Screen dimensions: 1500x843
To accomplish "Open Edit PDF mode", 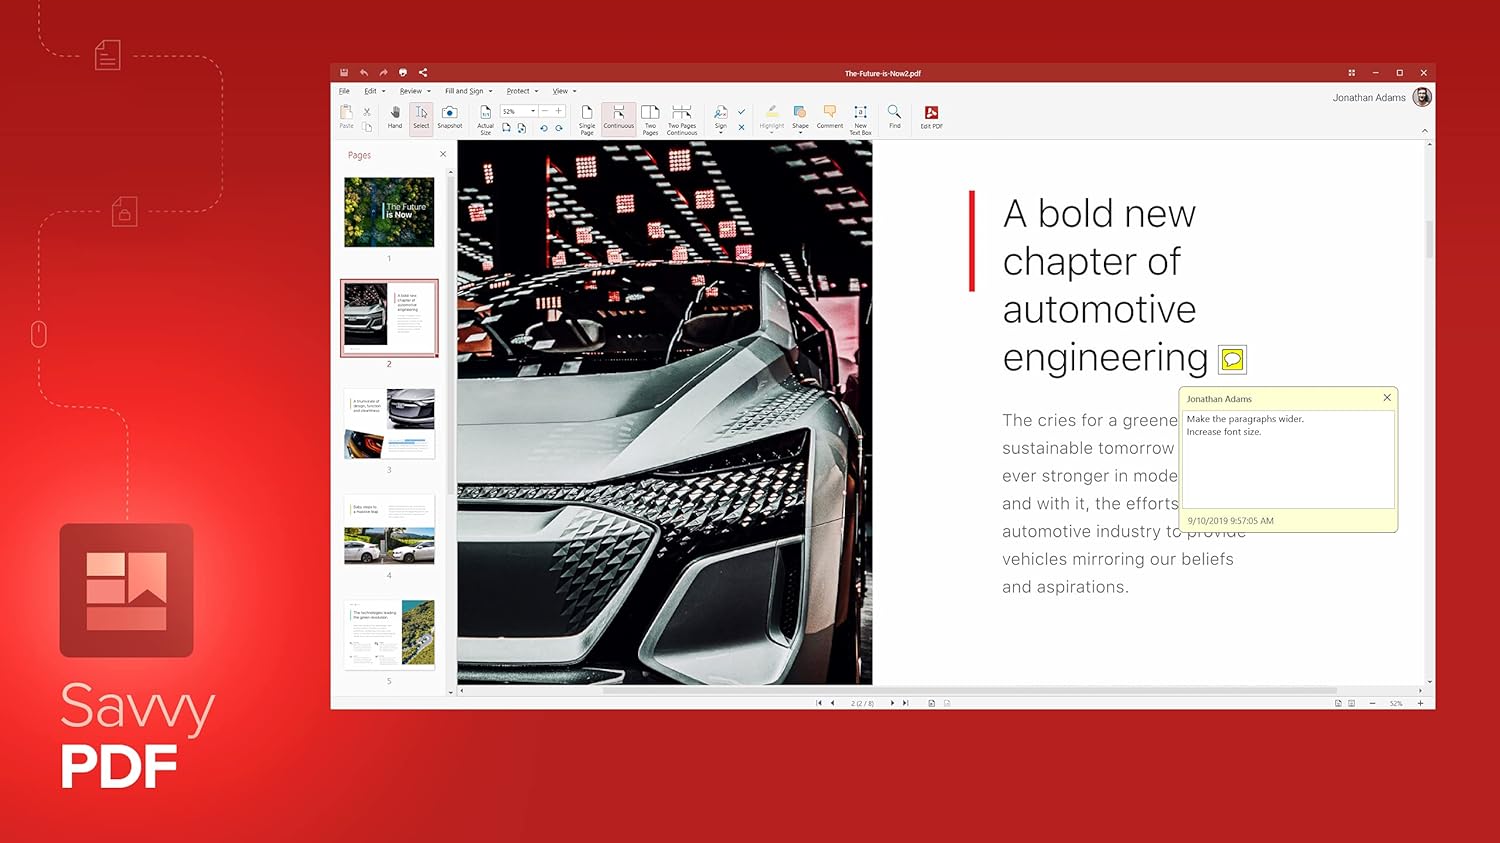I will pos(930,114).
